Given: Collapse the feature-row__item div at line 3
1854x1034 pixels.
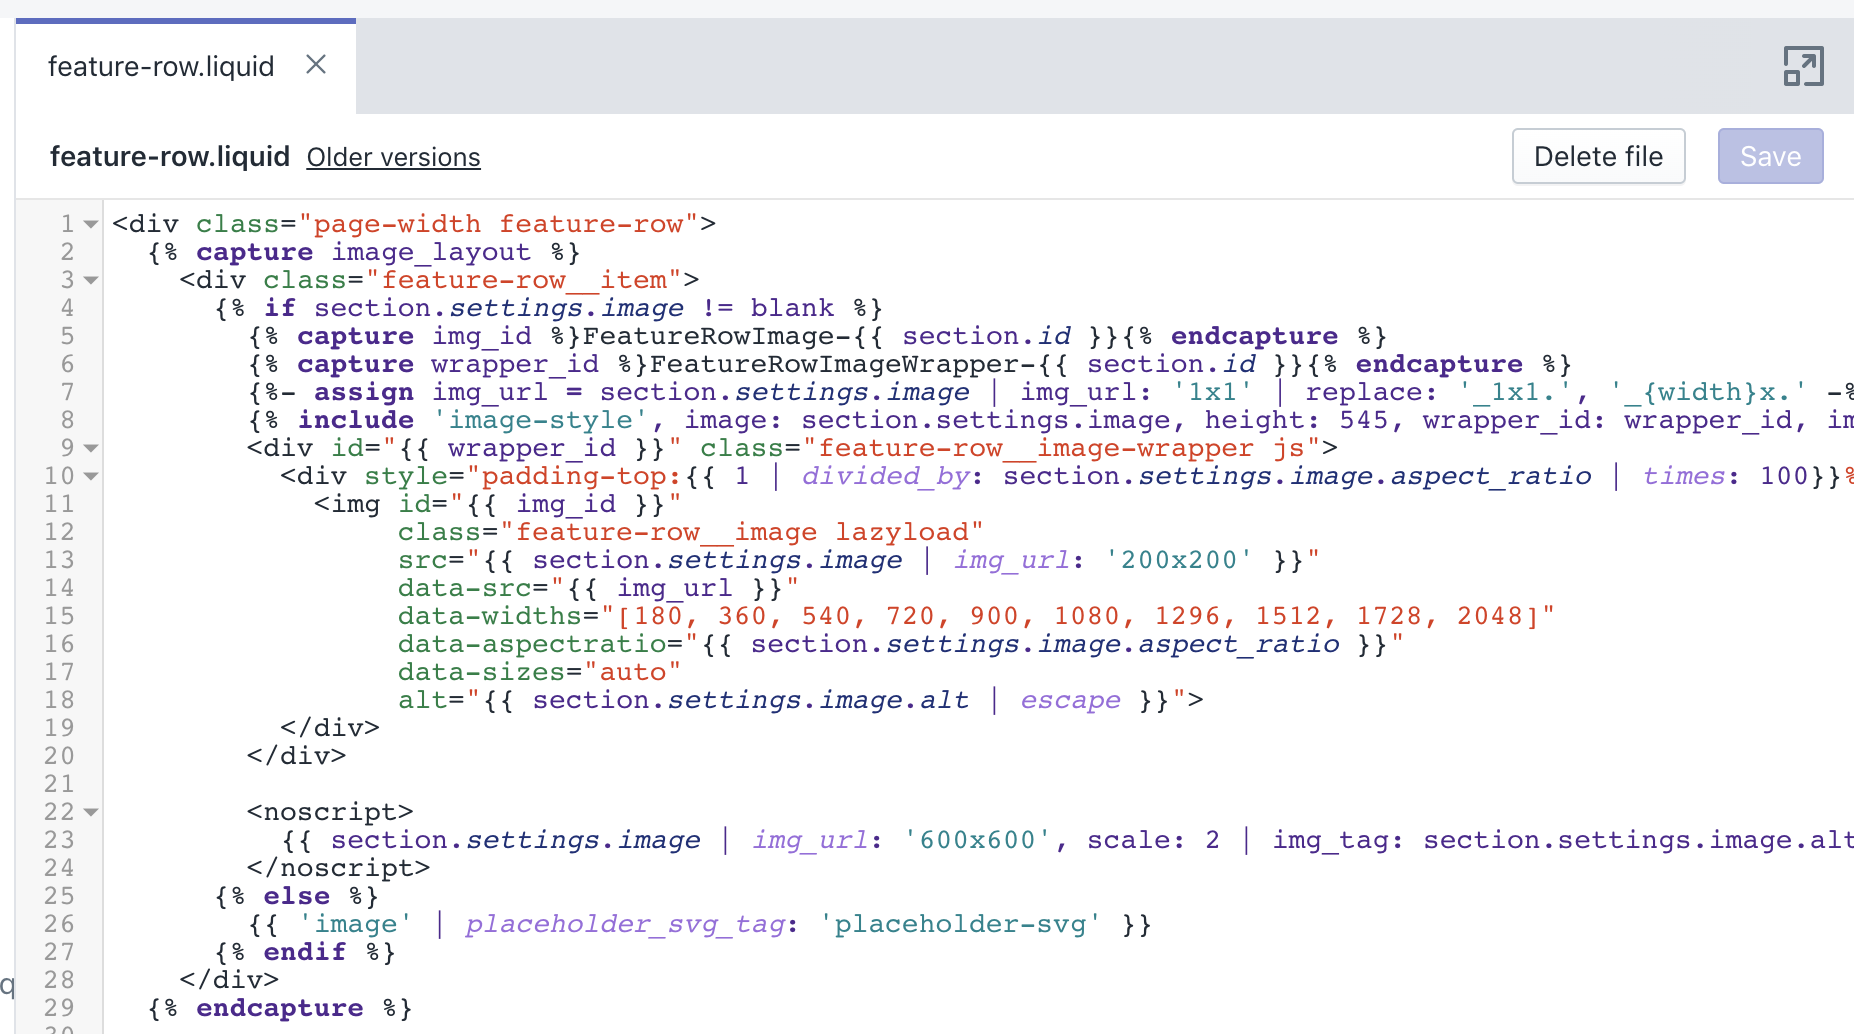Looking at the screenshot, I should pyautogui.click(x=89, y=281).
